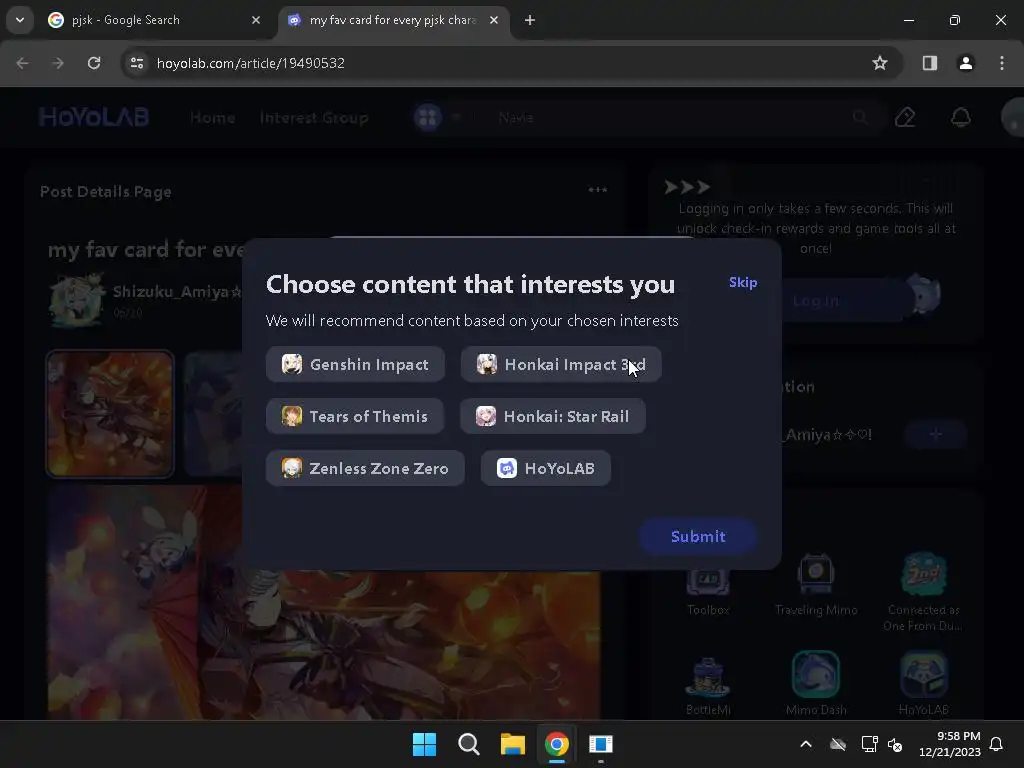The width and height of the screenshot is (1024, 768).
Task: Close the my fav card tab
Action: coord(494,20)
